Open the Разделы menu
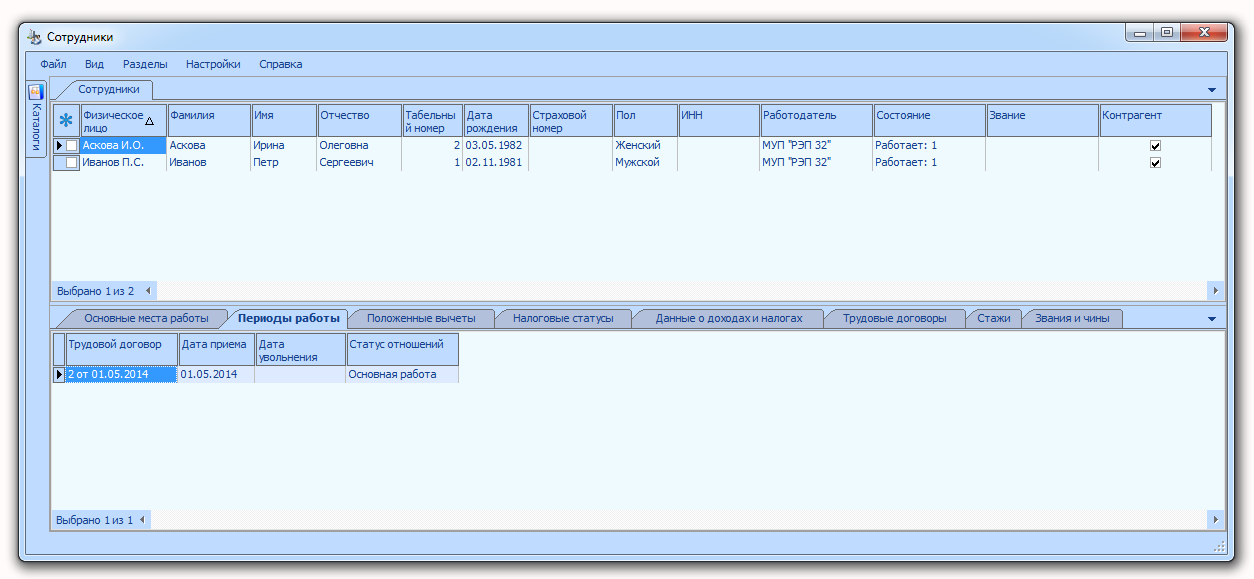 (145, 64)
